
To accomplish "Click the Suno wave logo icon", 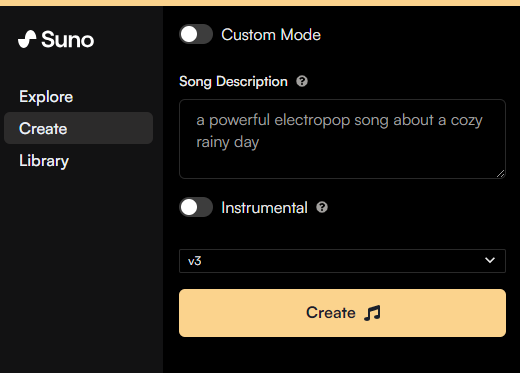I will [27, 39].
